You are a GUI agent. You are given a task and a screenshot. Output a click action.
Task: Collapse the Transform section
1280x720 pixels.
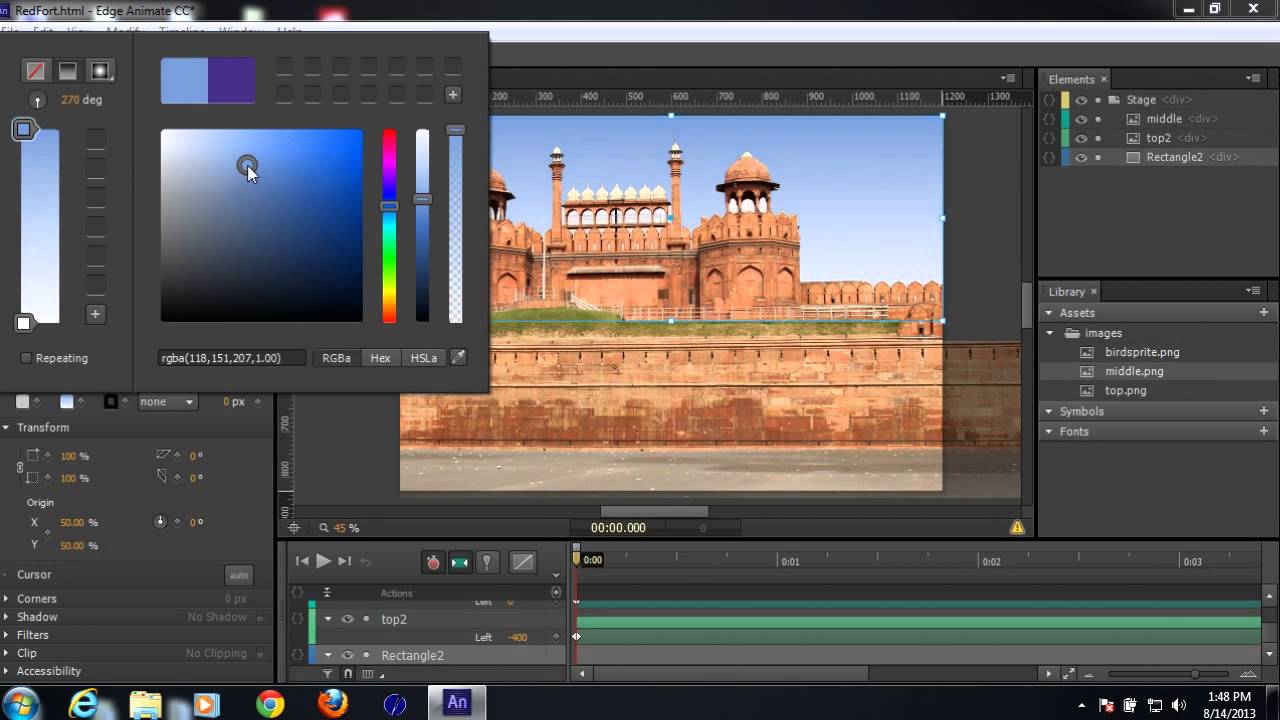coord(6,427)
